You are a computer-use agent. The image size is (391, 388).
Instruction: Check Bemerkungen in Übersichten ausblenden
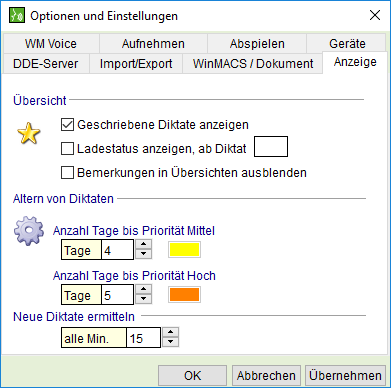[x=67, y=173]
